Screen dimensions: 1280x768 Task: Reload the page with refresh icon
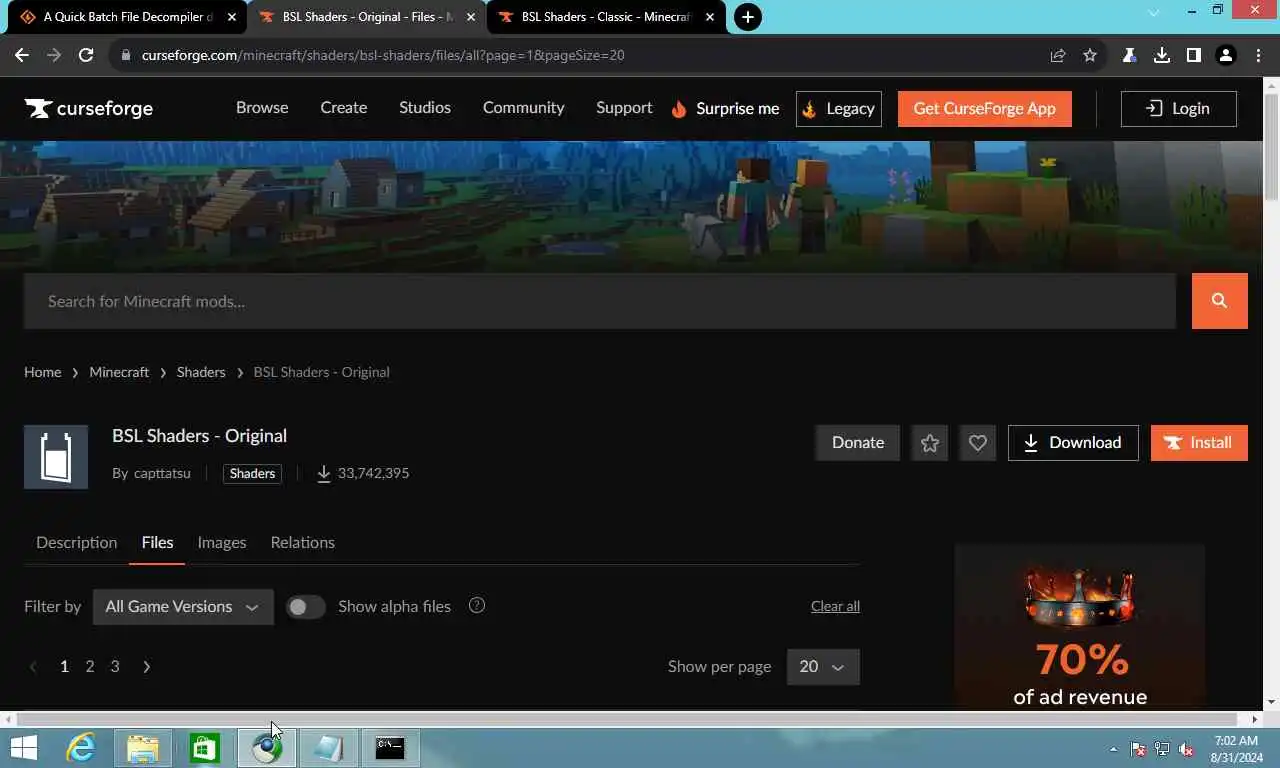tap(86, 55)
